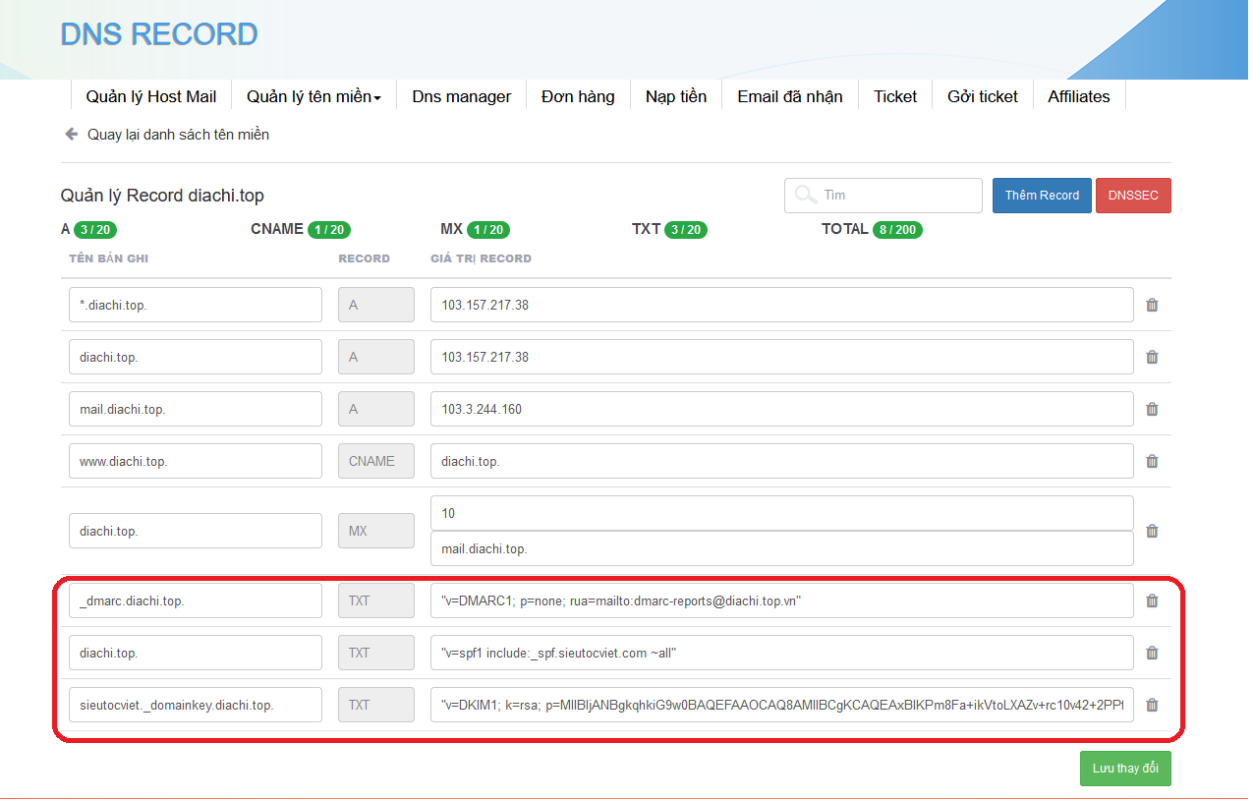Open the Nạp tiền menu item
The width and height of the screenshot is (1254, 800).
pos(676,97)
